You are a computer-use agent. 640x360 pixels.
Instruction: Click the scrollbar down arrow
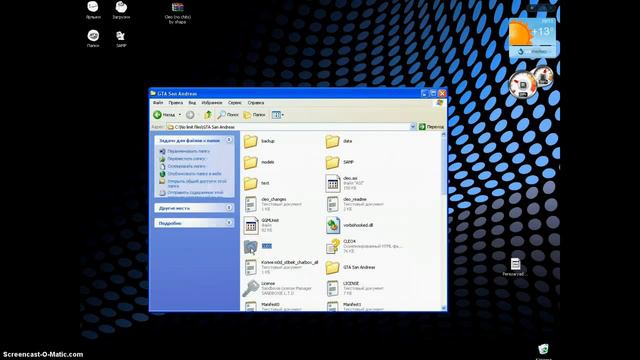coord(444,308)
